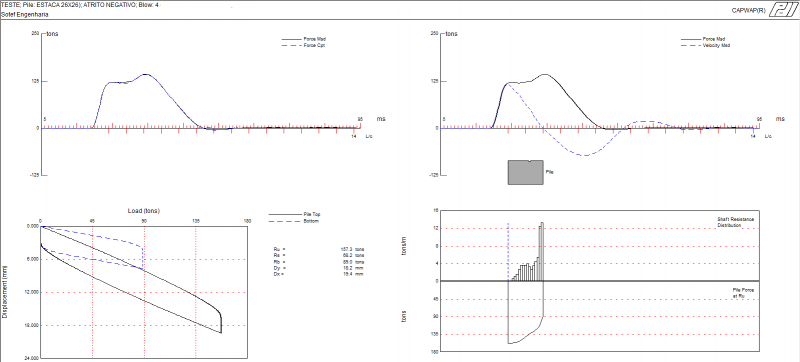
Task: Select the Rb value 89.0 tons
Action: (353, 262)
